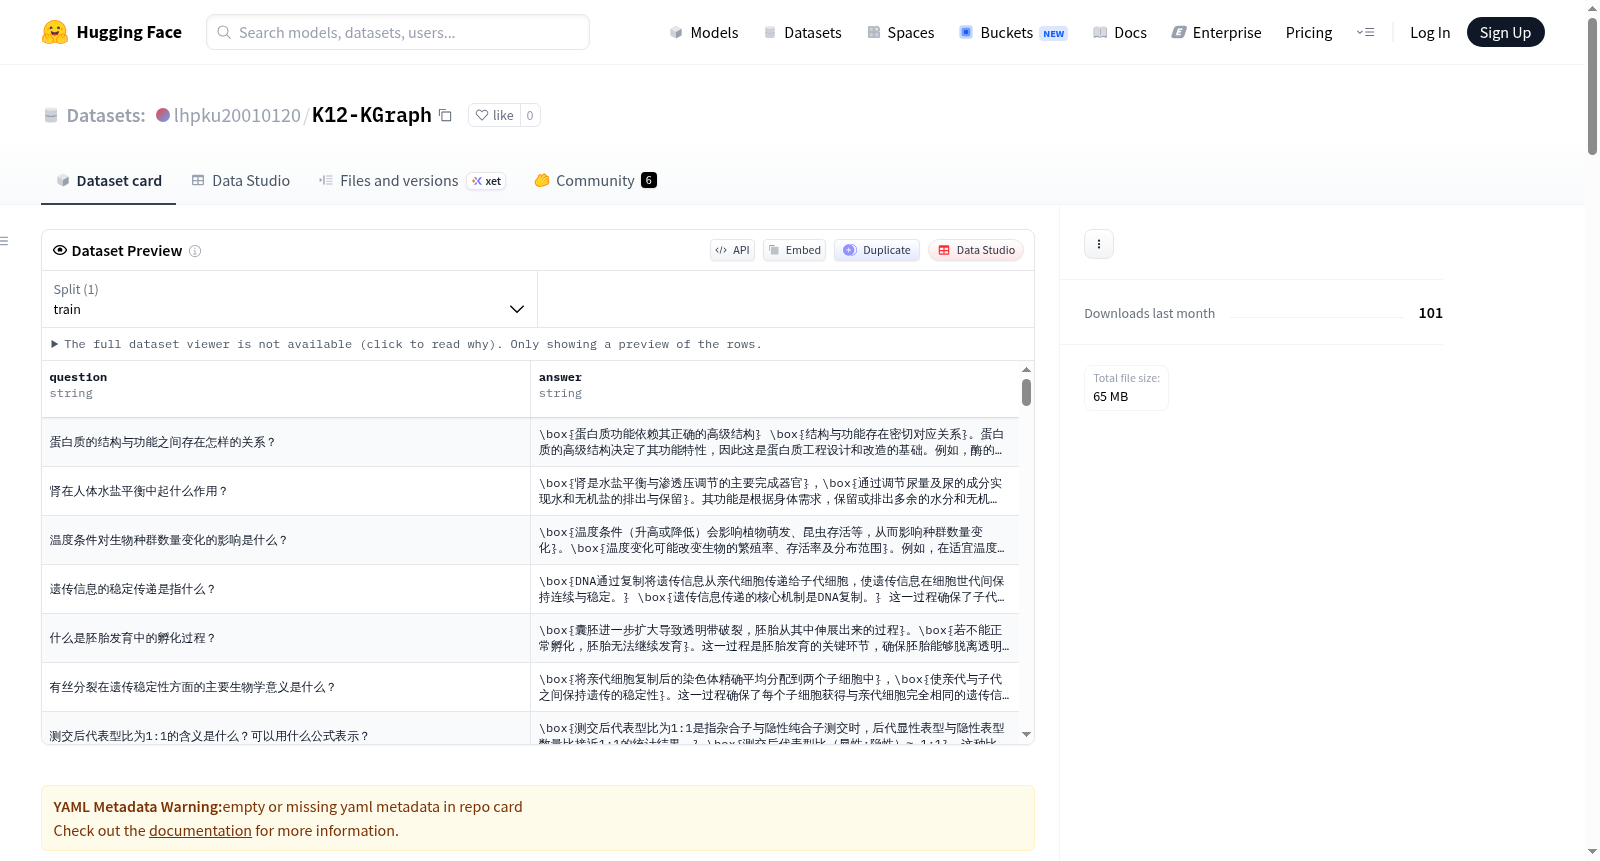Open the documentation link in YAML warning

pos(200,831)
